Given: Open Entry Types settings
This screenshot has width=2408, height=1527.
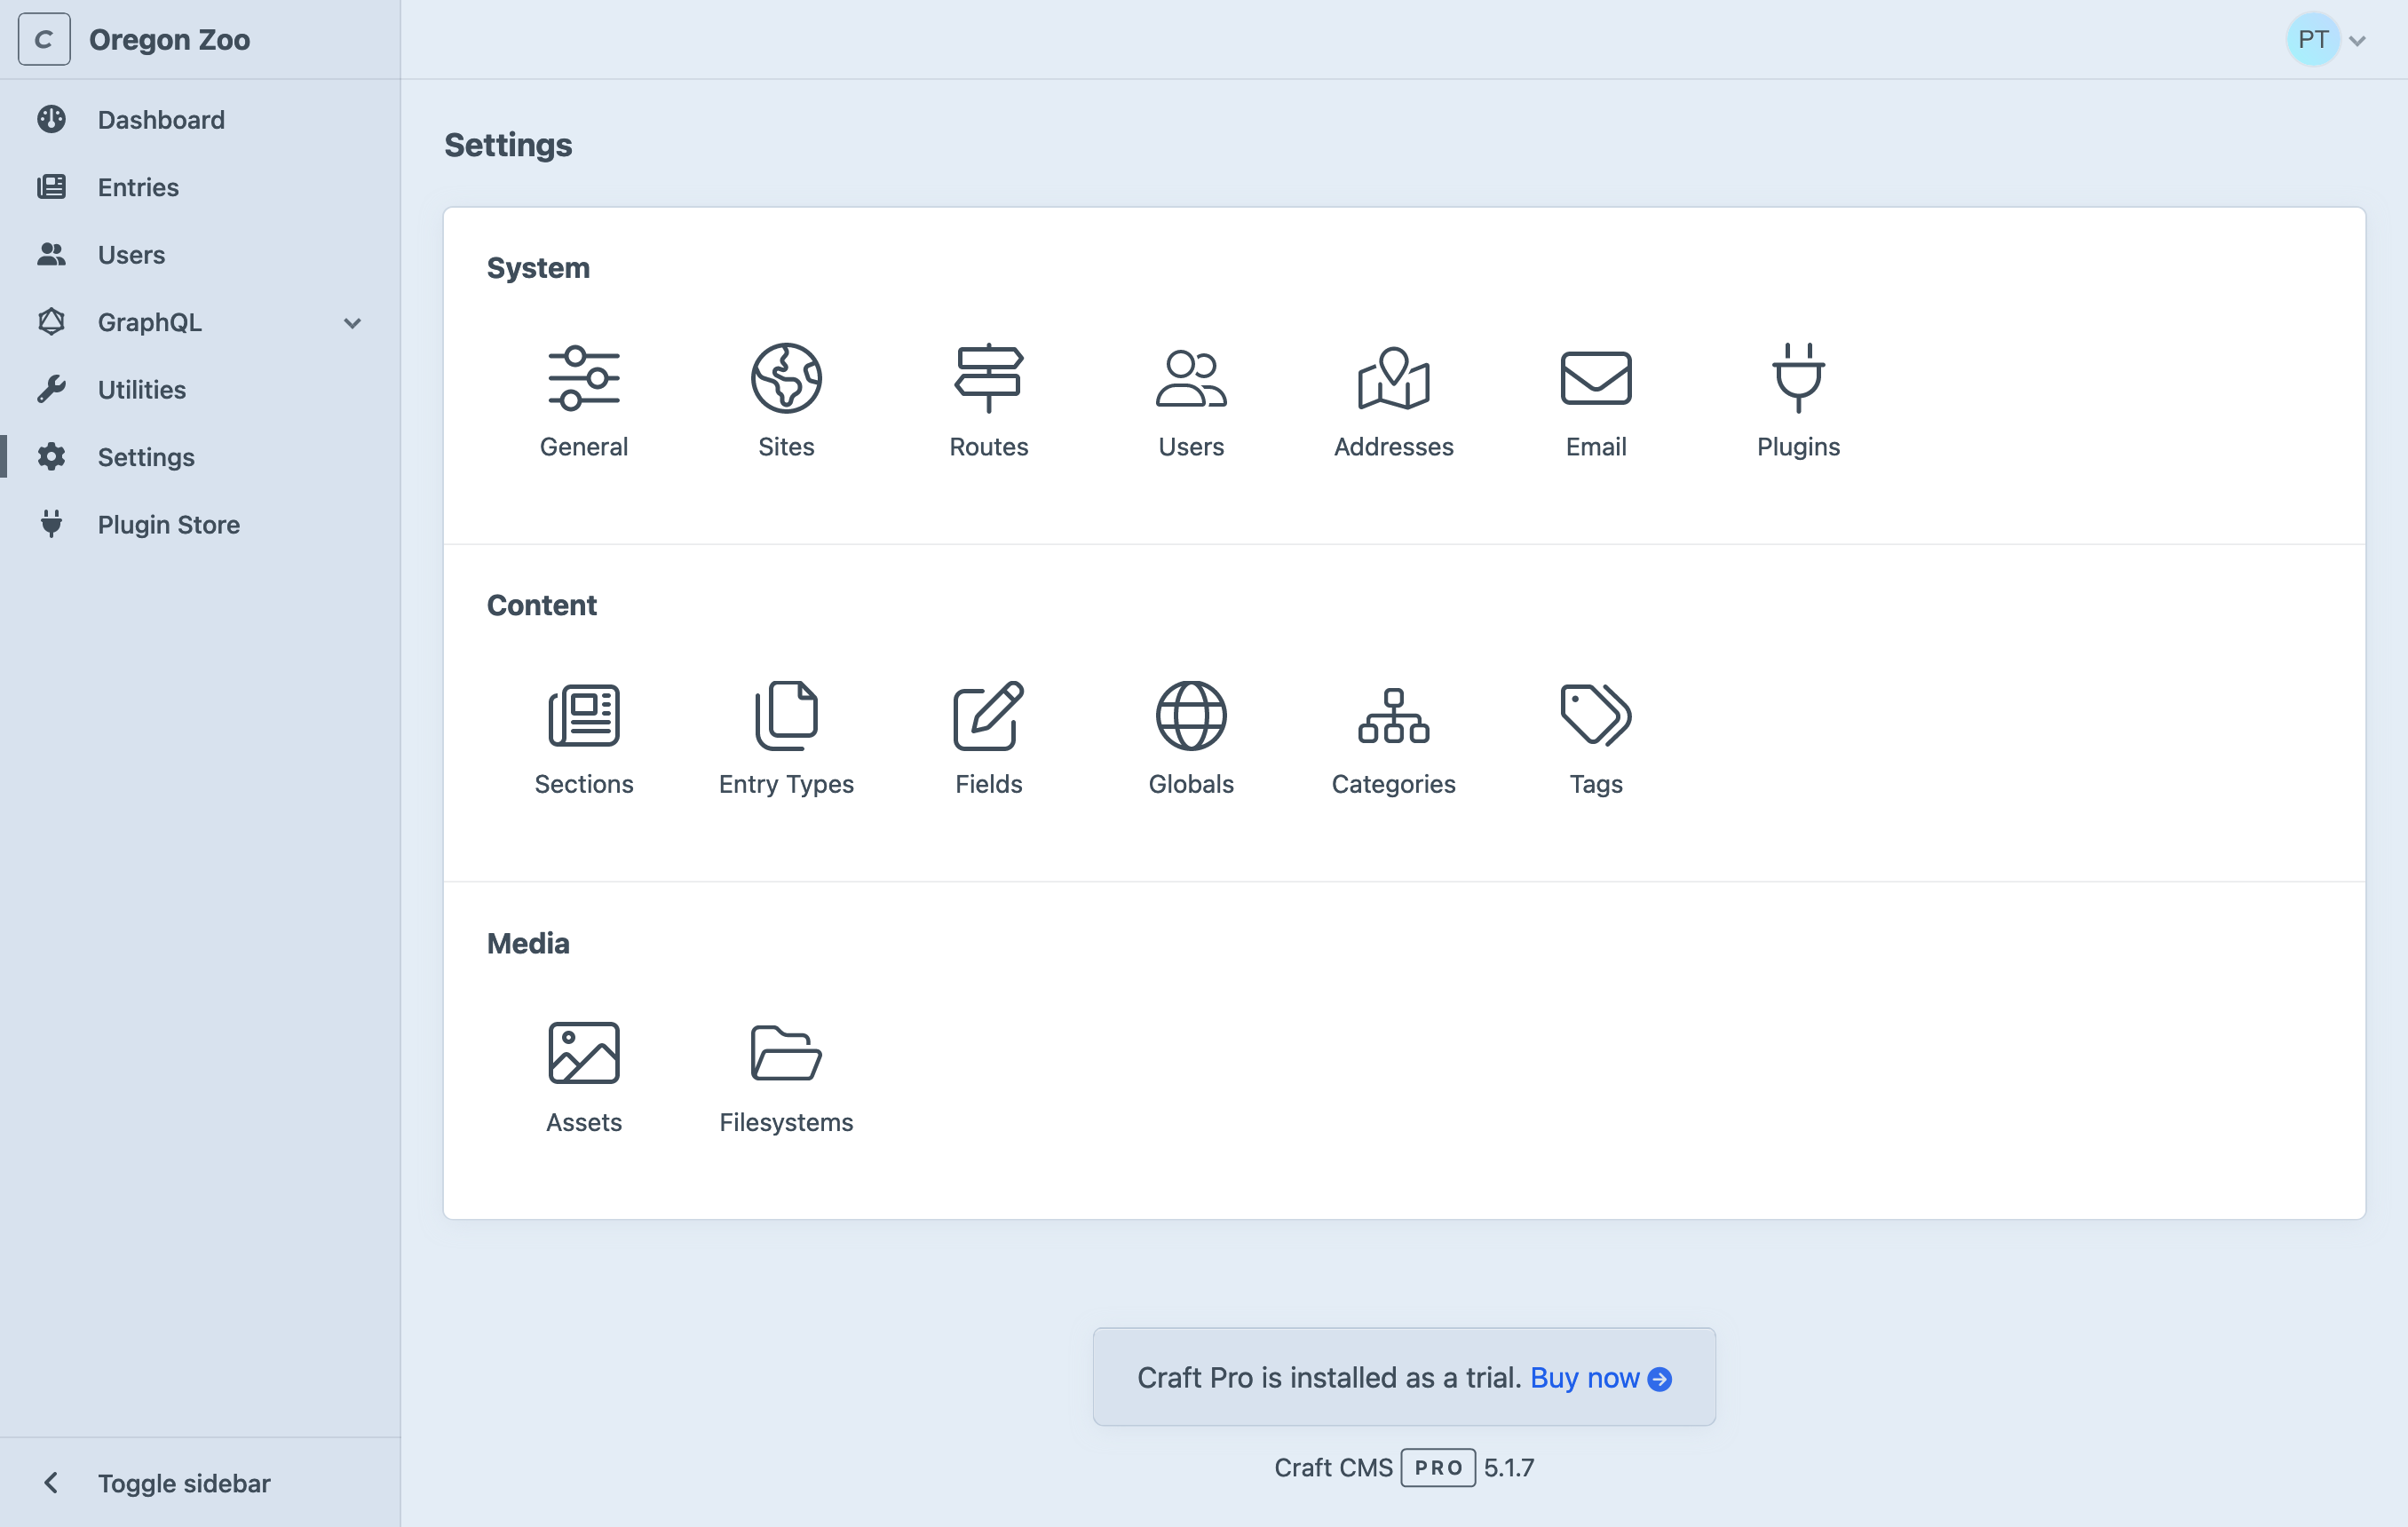Looking at the screenshot, I should click(x=786, y=737).
